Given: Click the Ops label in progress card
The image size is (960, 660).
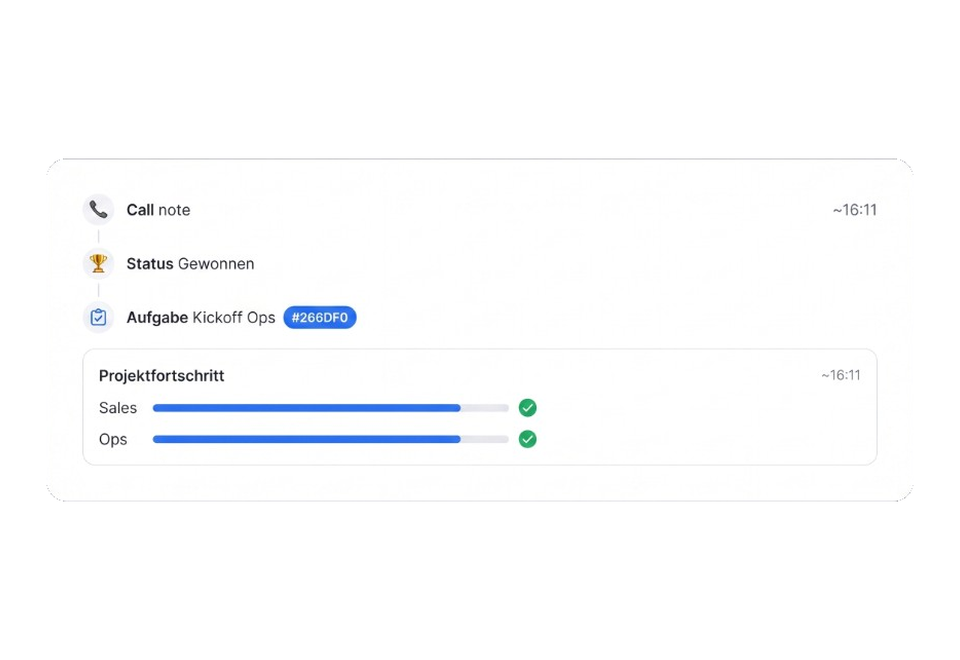Looking at the screenshot, I should [x=113, y=440].
